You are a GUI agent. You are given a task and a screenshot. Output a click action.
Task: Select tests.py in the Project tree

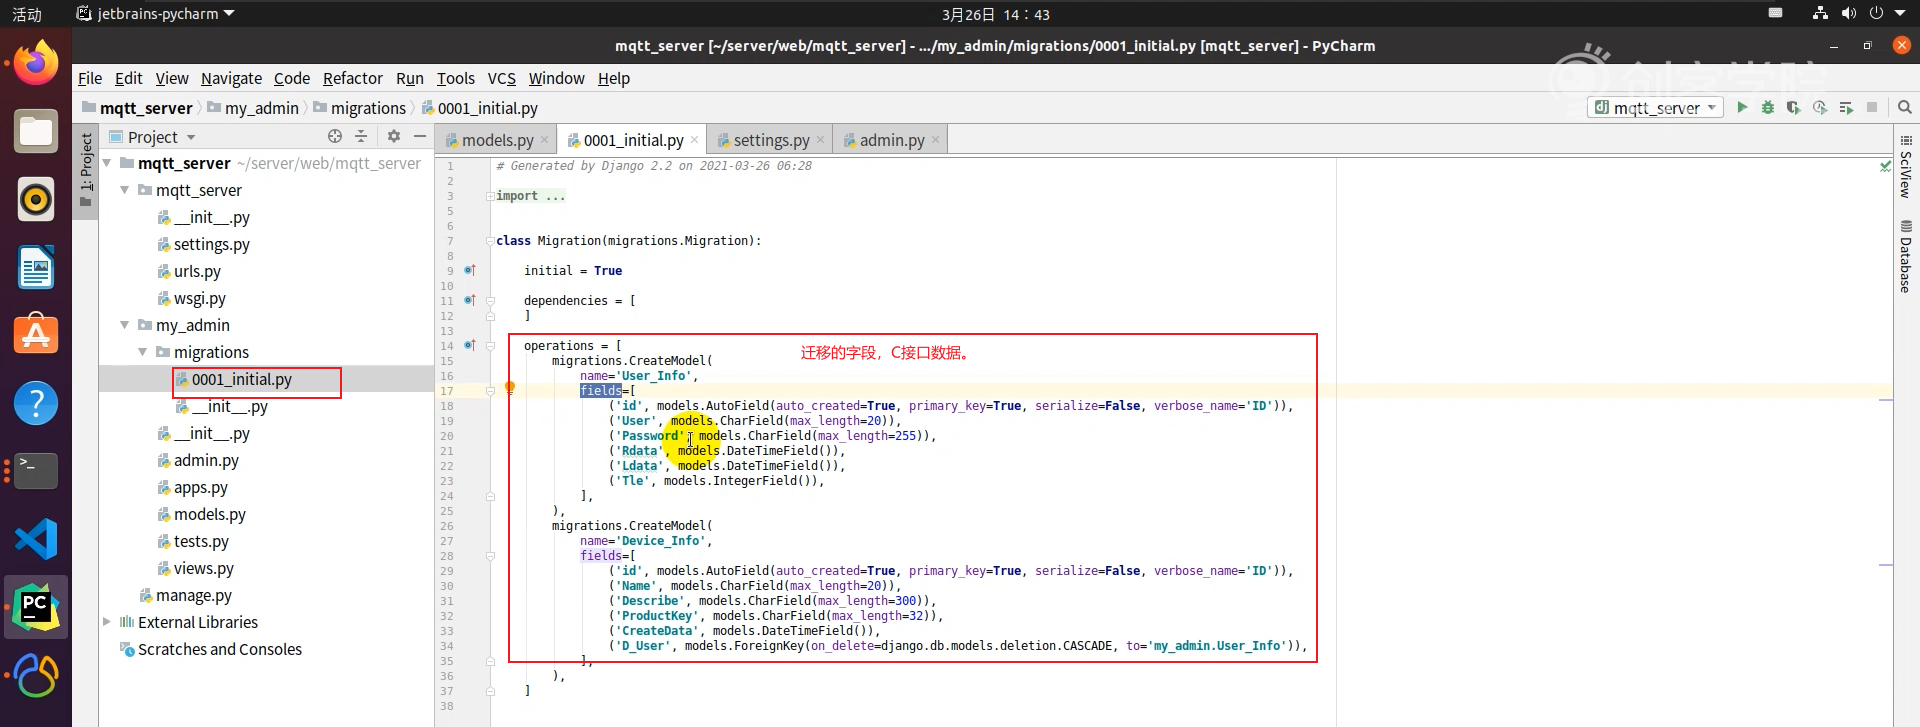[x=201, y=541]
